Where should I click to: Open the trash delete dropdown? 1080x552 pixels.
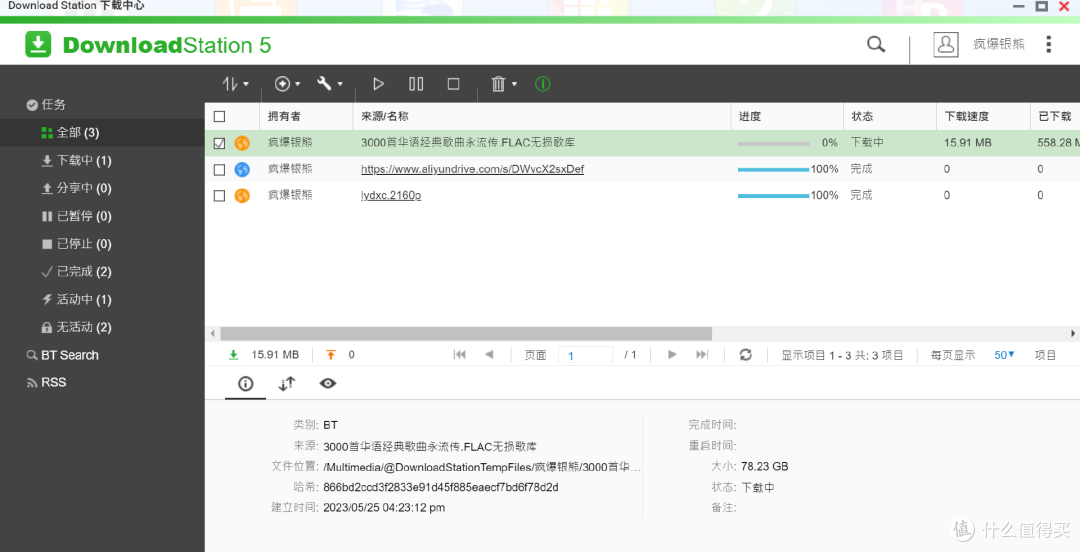(503, 84)
